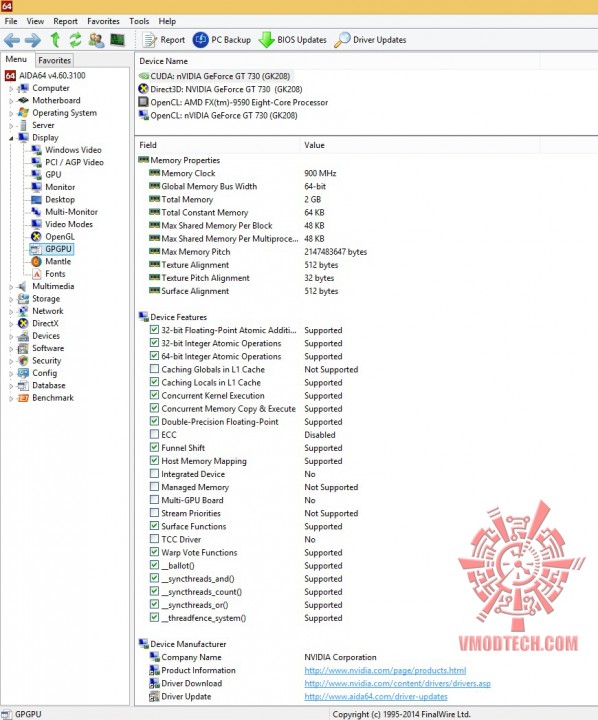Open nvidia.com products.html link
598x720 pixels.
point(385,670)
